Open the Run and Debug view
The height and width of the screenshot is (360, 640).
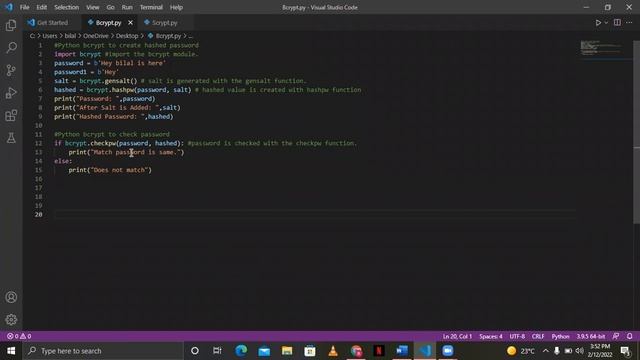click(x=11, y=93)
